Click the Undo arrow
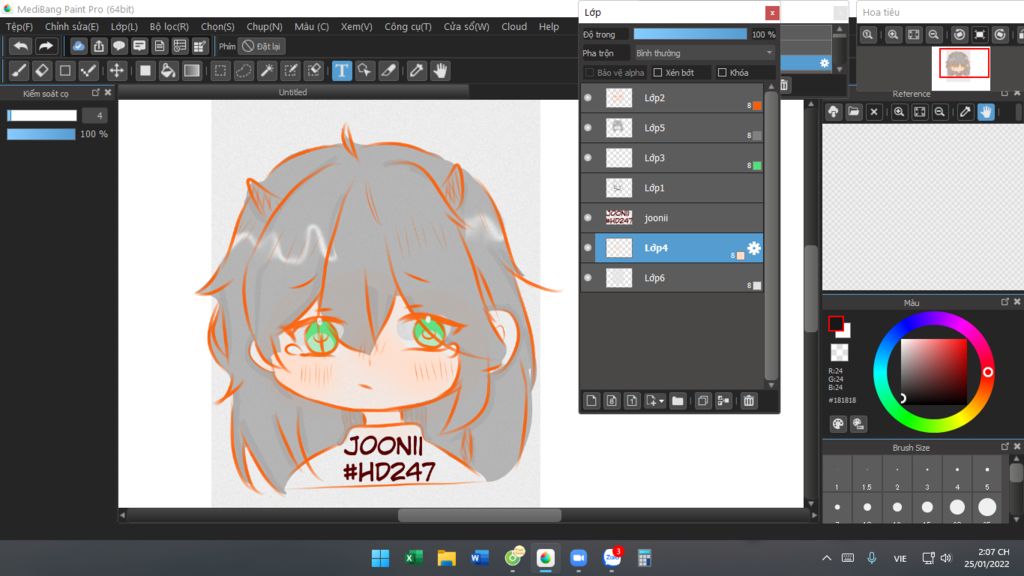1024x576 pixels. pos(21,46)
